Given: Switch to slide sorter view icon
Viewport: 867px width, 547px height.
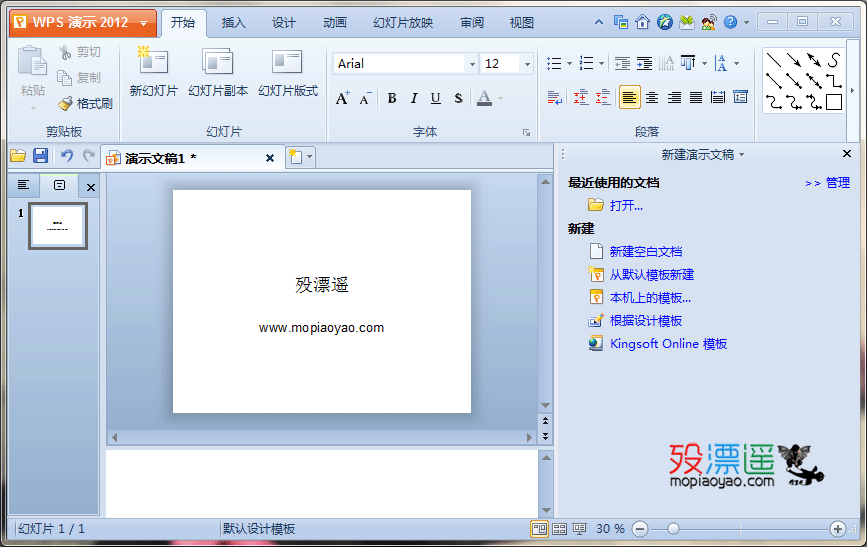Looking at the screenshot, I should point(560,529).
